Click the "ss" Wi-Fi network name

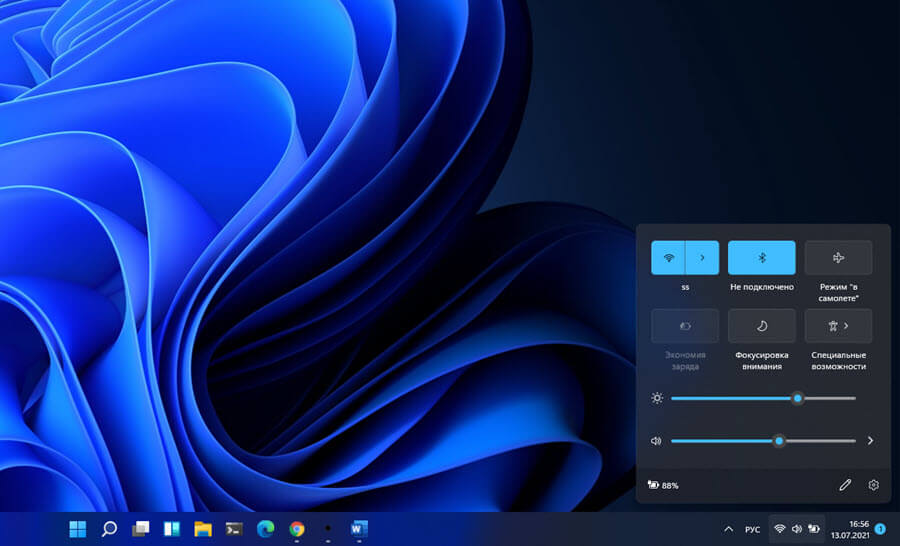[x=685, y=287]
